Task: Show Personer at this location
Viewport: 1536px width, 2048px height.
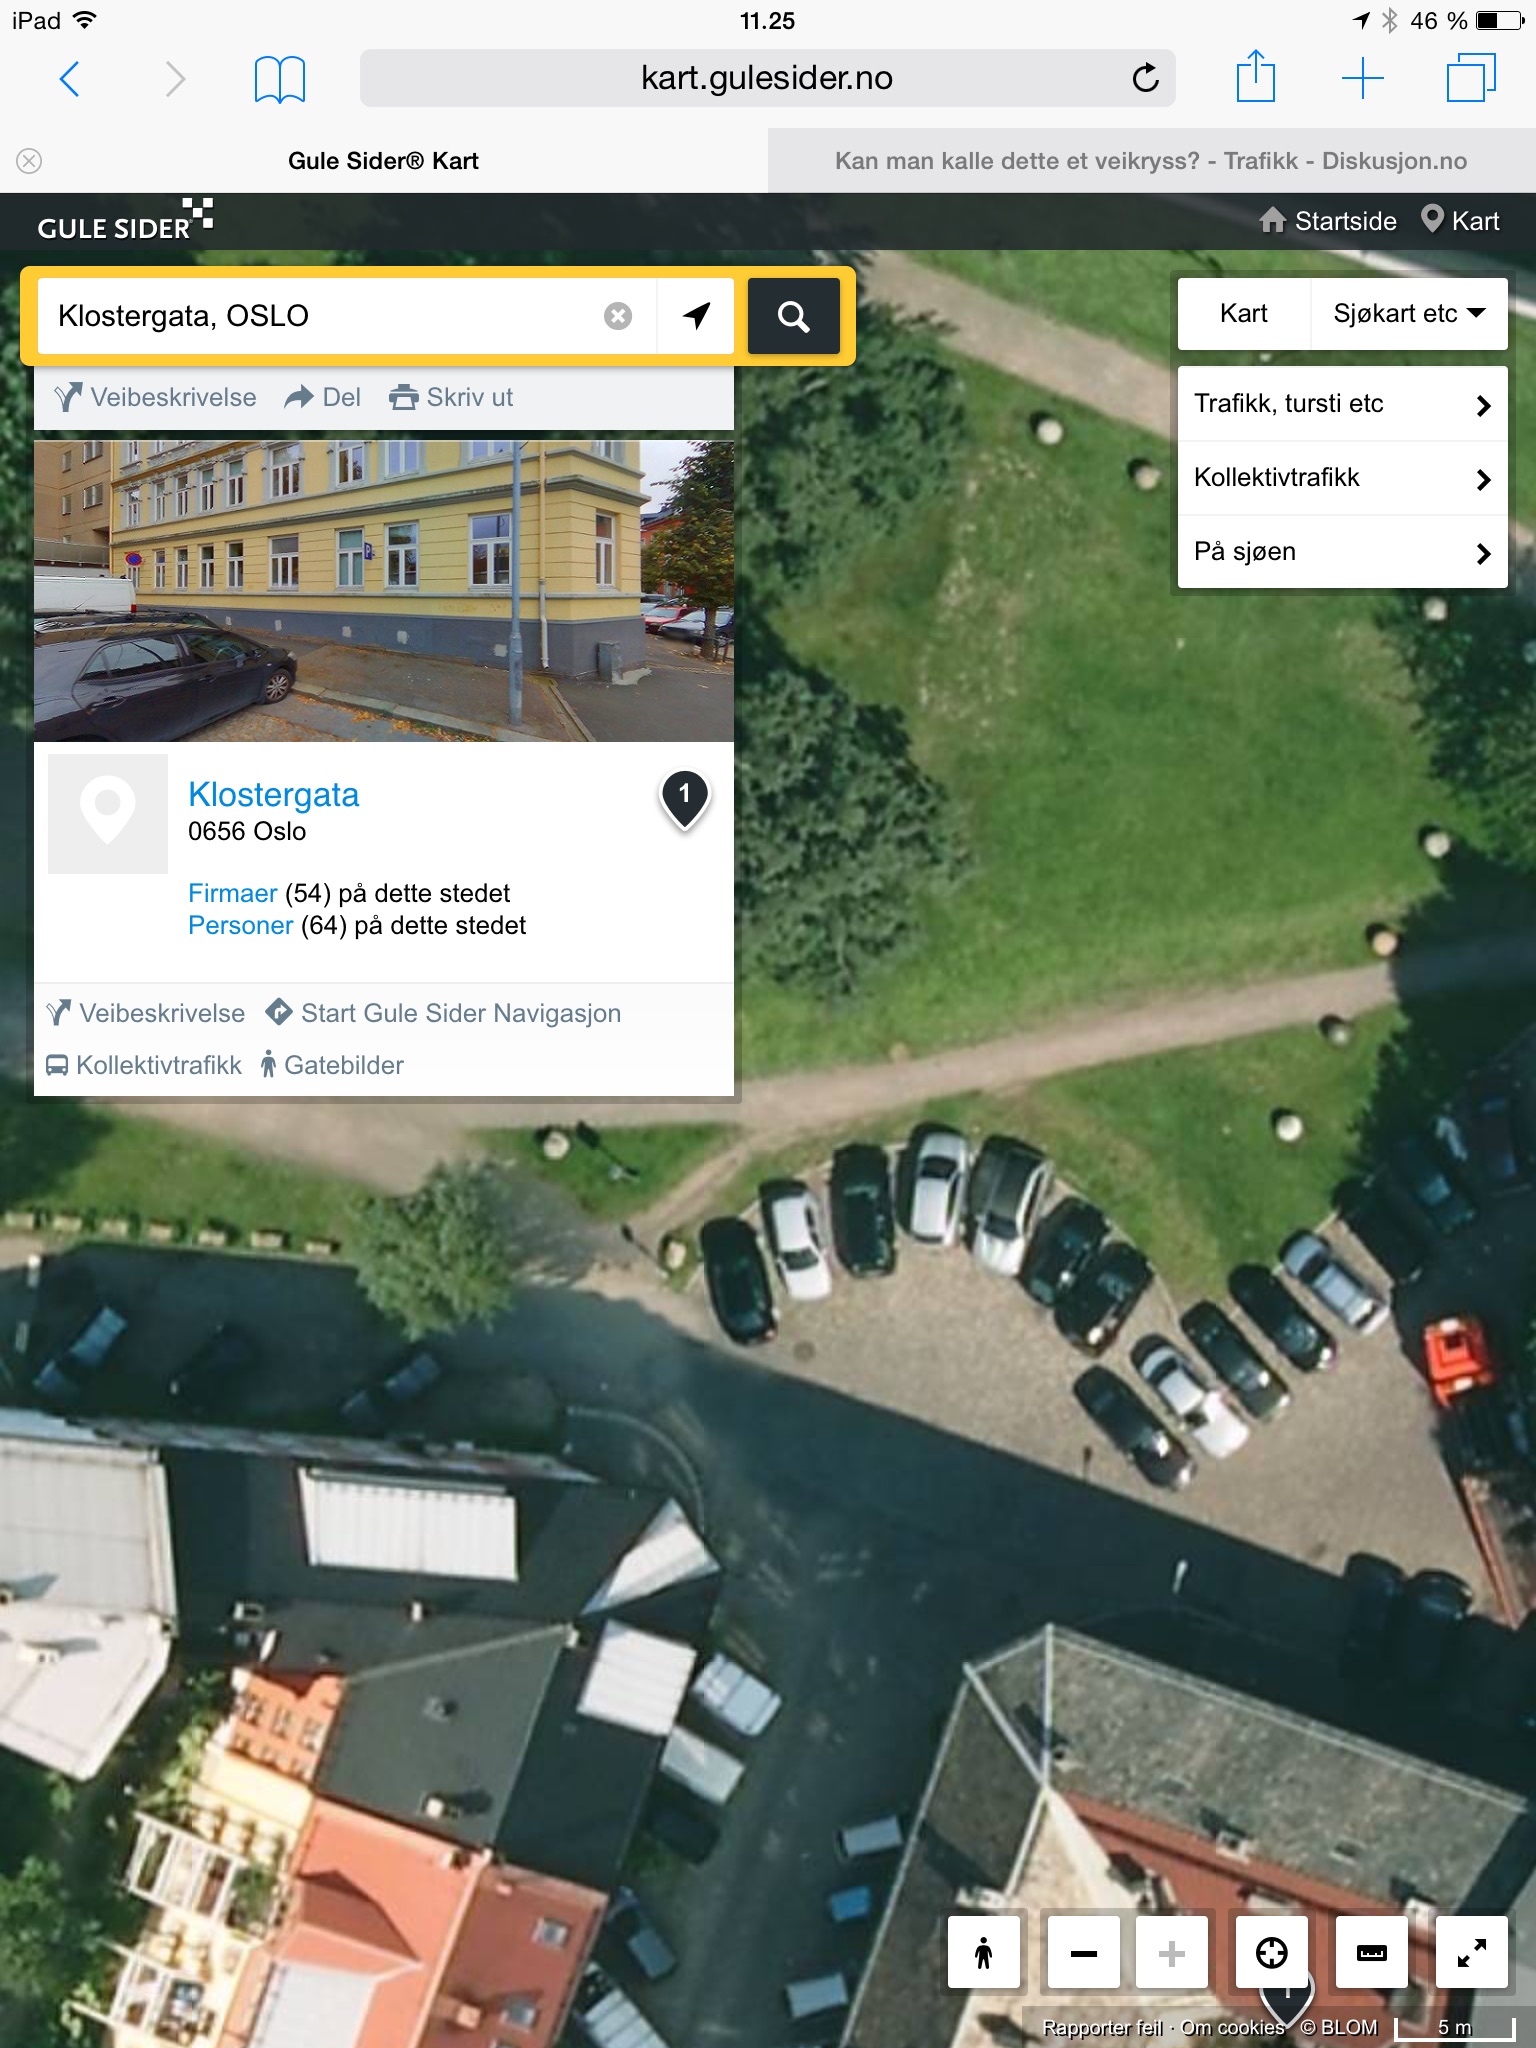Action: coord(240,925)
